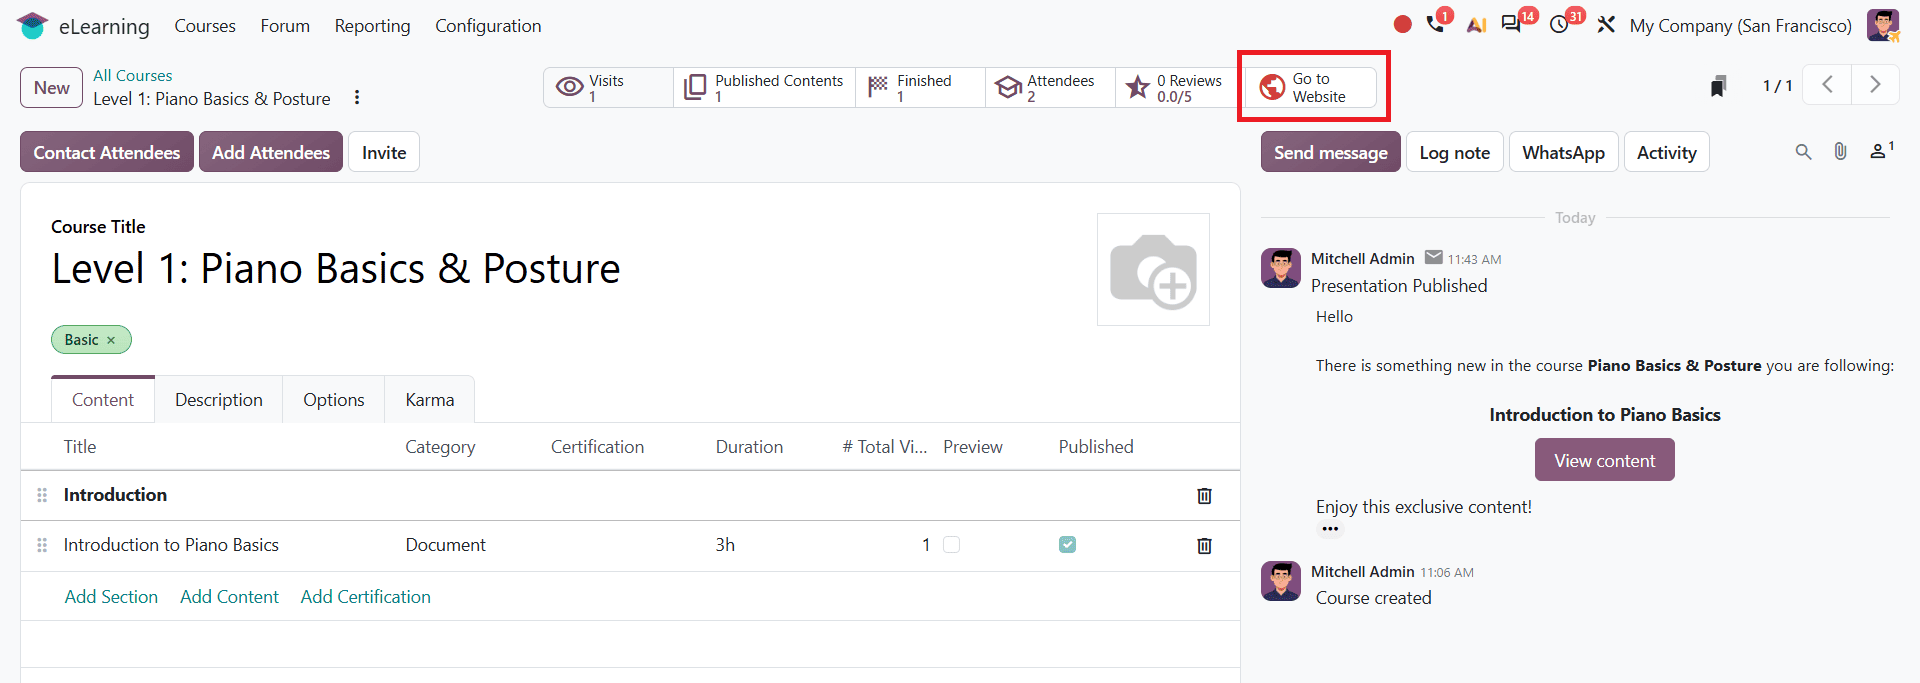Open the Reporting menu
Image resolution: width=1920 pixels, height=683 pixels.
pyautogui.click(x=372, y=26)
